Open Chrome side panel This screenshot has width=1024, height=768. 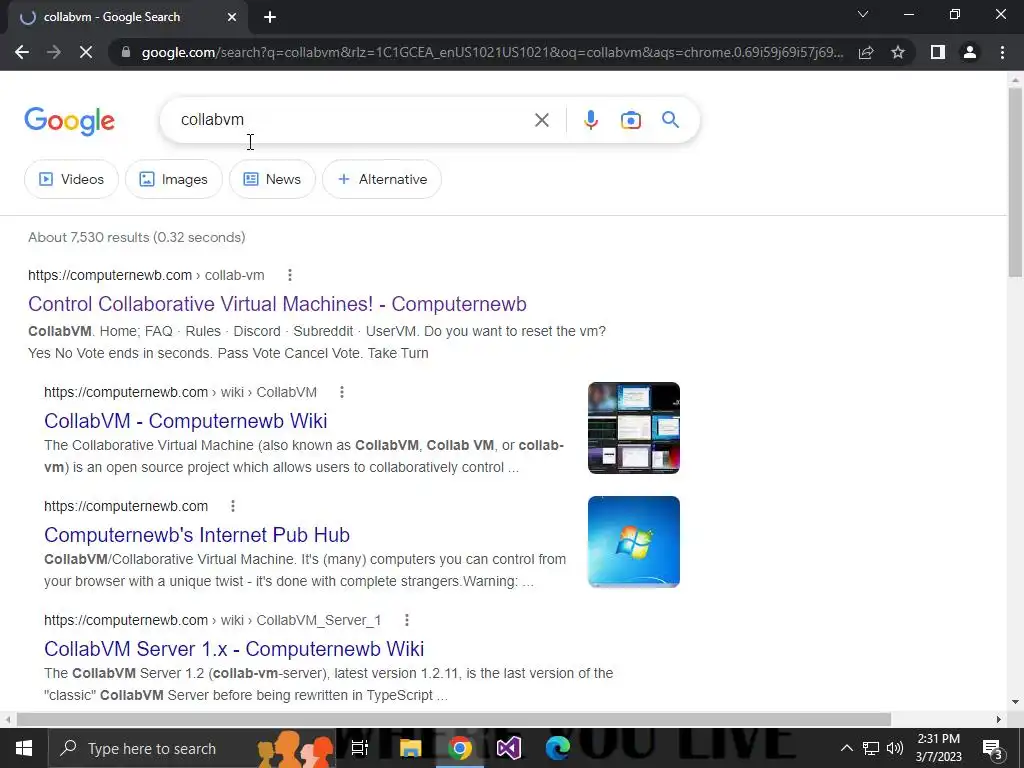(x=938, y=52)
